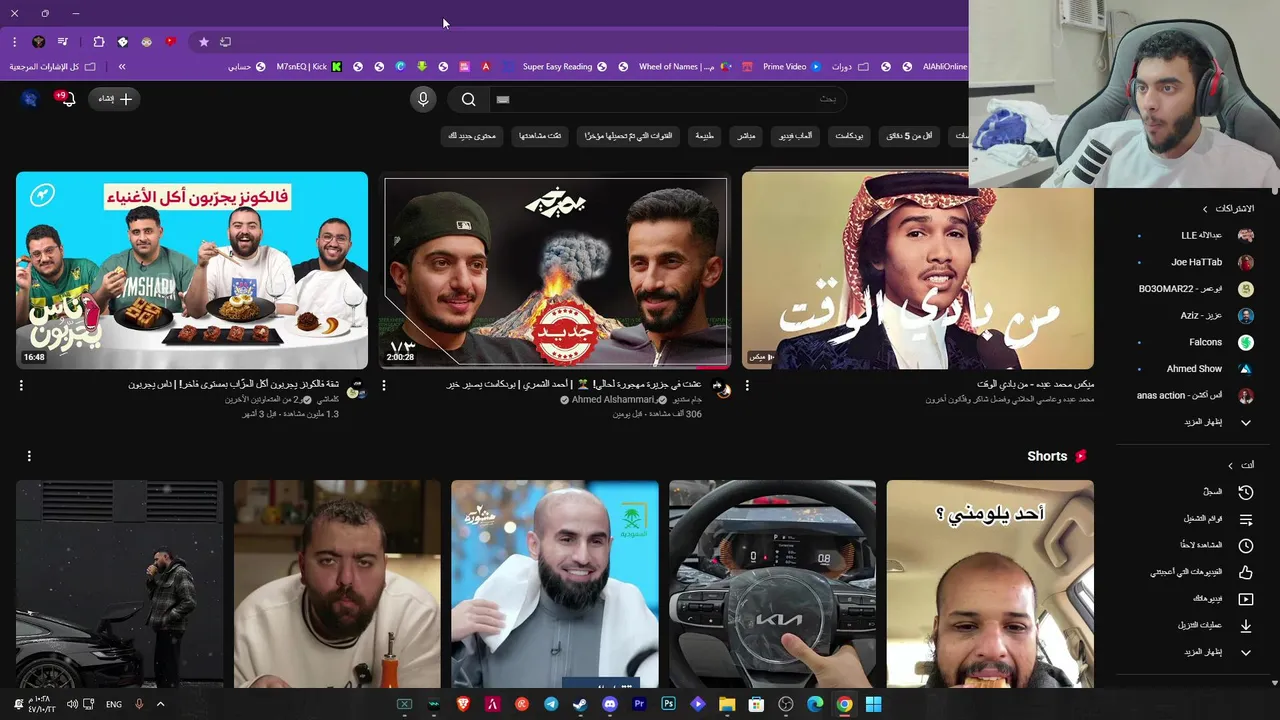Open Steam from the taskbar
This screenshot has height=720, width=1280.
(x=580, y=704)
